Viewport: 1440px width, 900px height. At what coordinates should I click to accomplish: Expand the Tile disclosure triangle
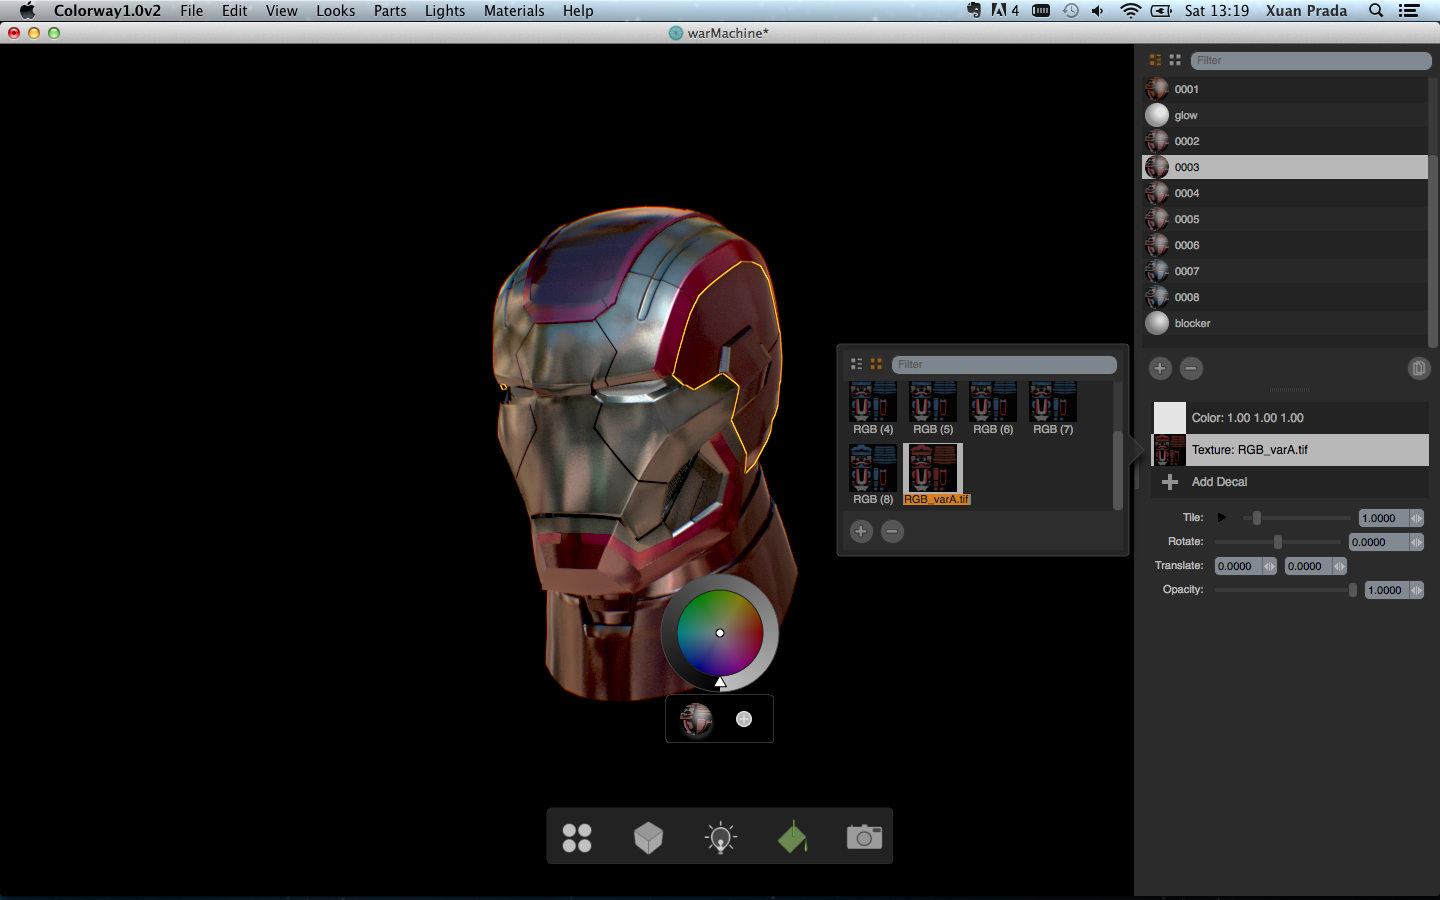[1221, 518]
